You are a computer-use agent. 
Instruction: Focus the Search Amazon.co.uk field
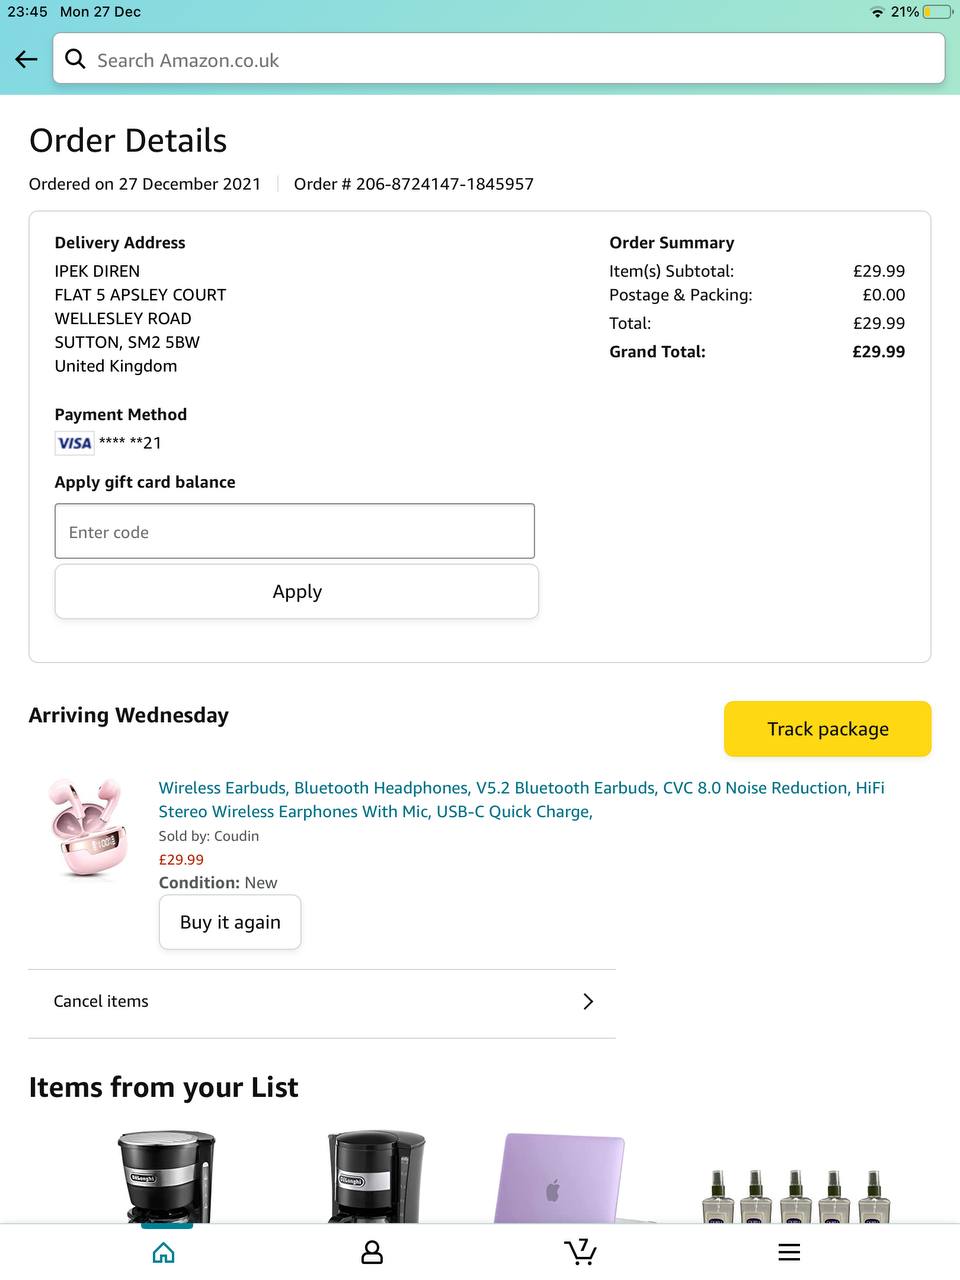click(510, 60)
